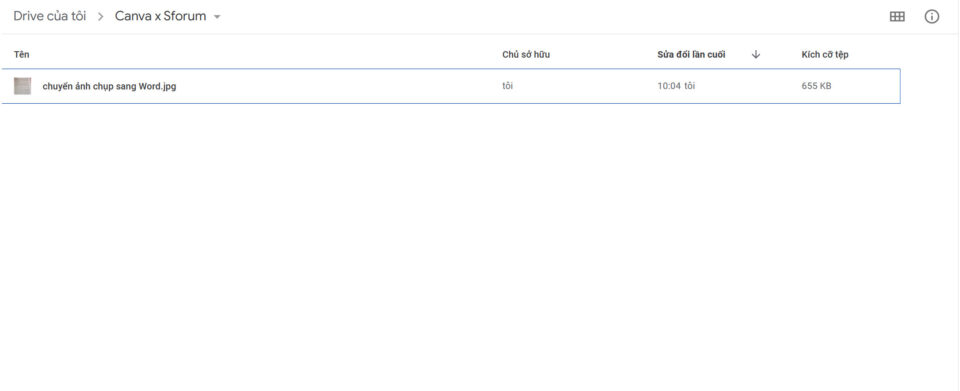Click the Chủ sở hữu column header
This screenshot has height=391, width=960.
coord(526,54)
